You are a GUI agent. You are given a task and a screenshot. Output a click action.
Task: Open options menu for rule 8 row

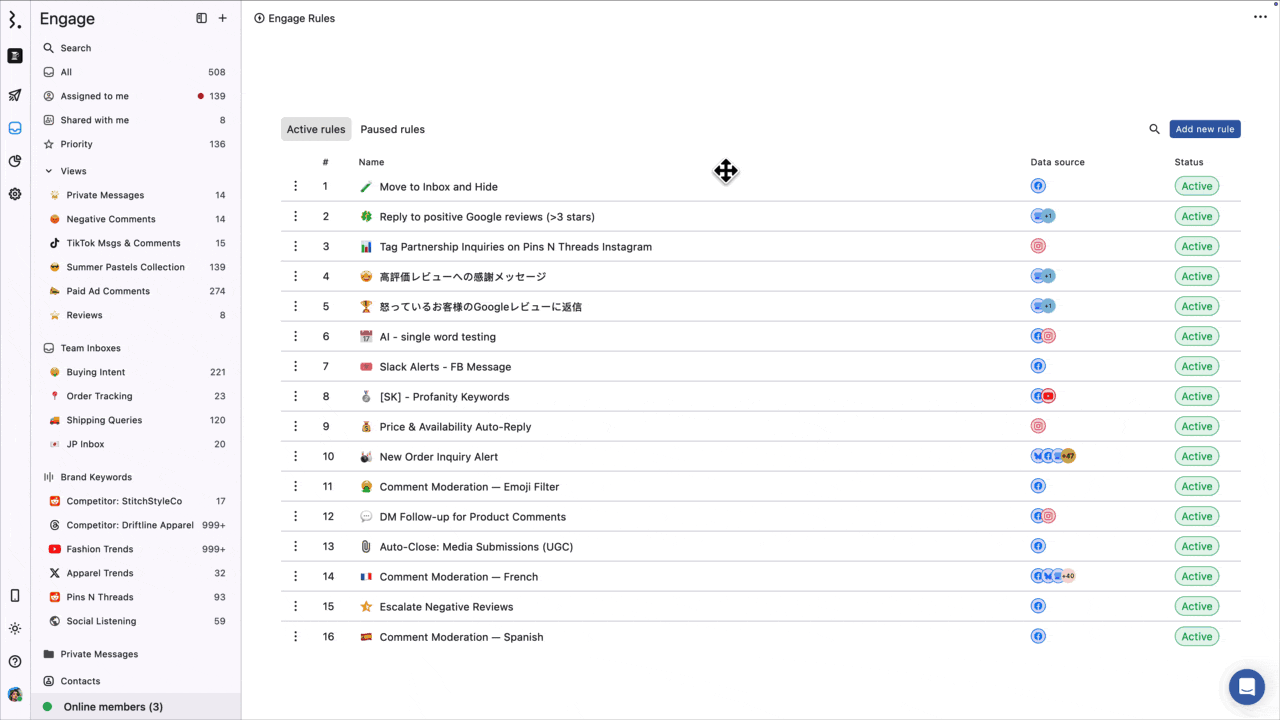pyautogui.click(x=295, y=396)
